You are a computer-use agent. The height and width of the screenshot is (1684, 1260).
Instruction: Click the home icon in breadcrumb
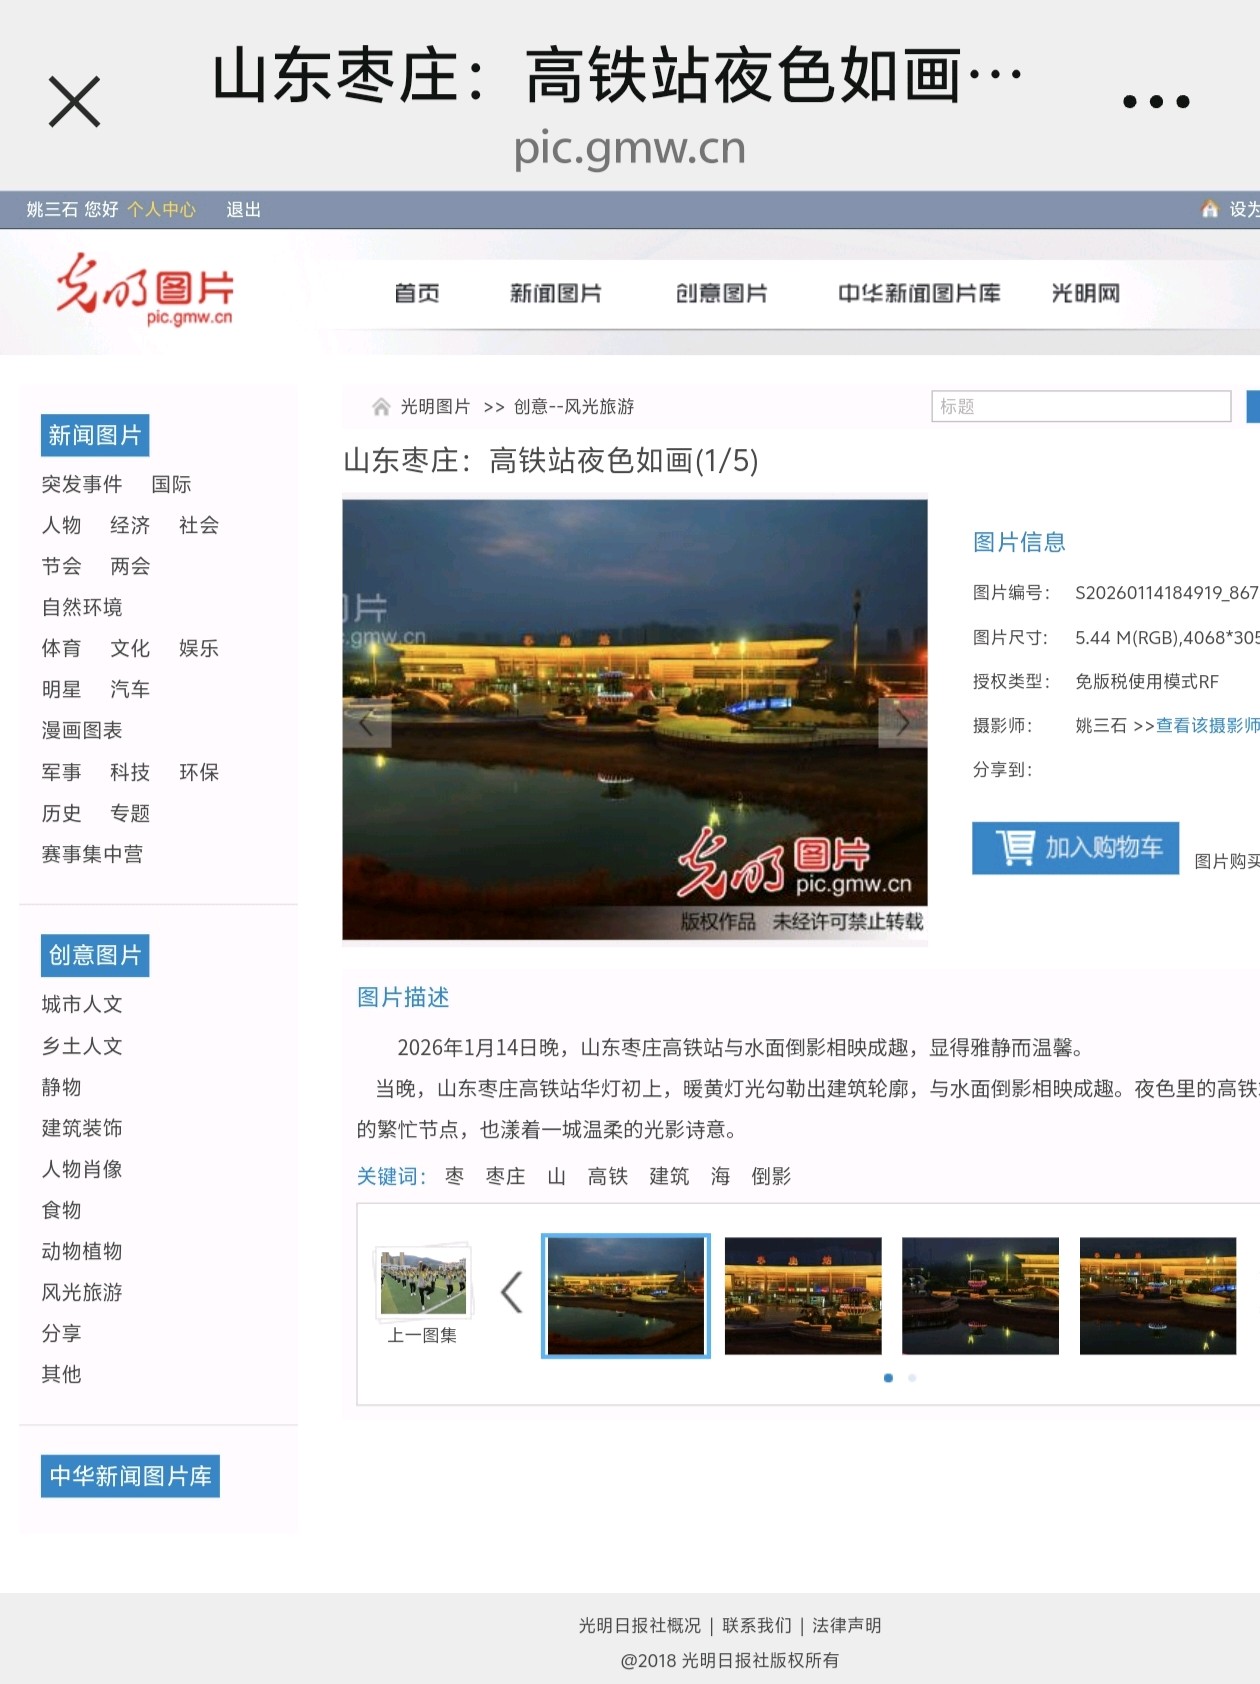tap(381, 407)
